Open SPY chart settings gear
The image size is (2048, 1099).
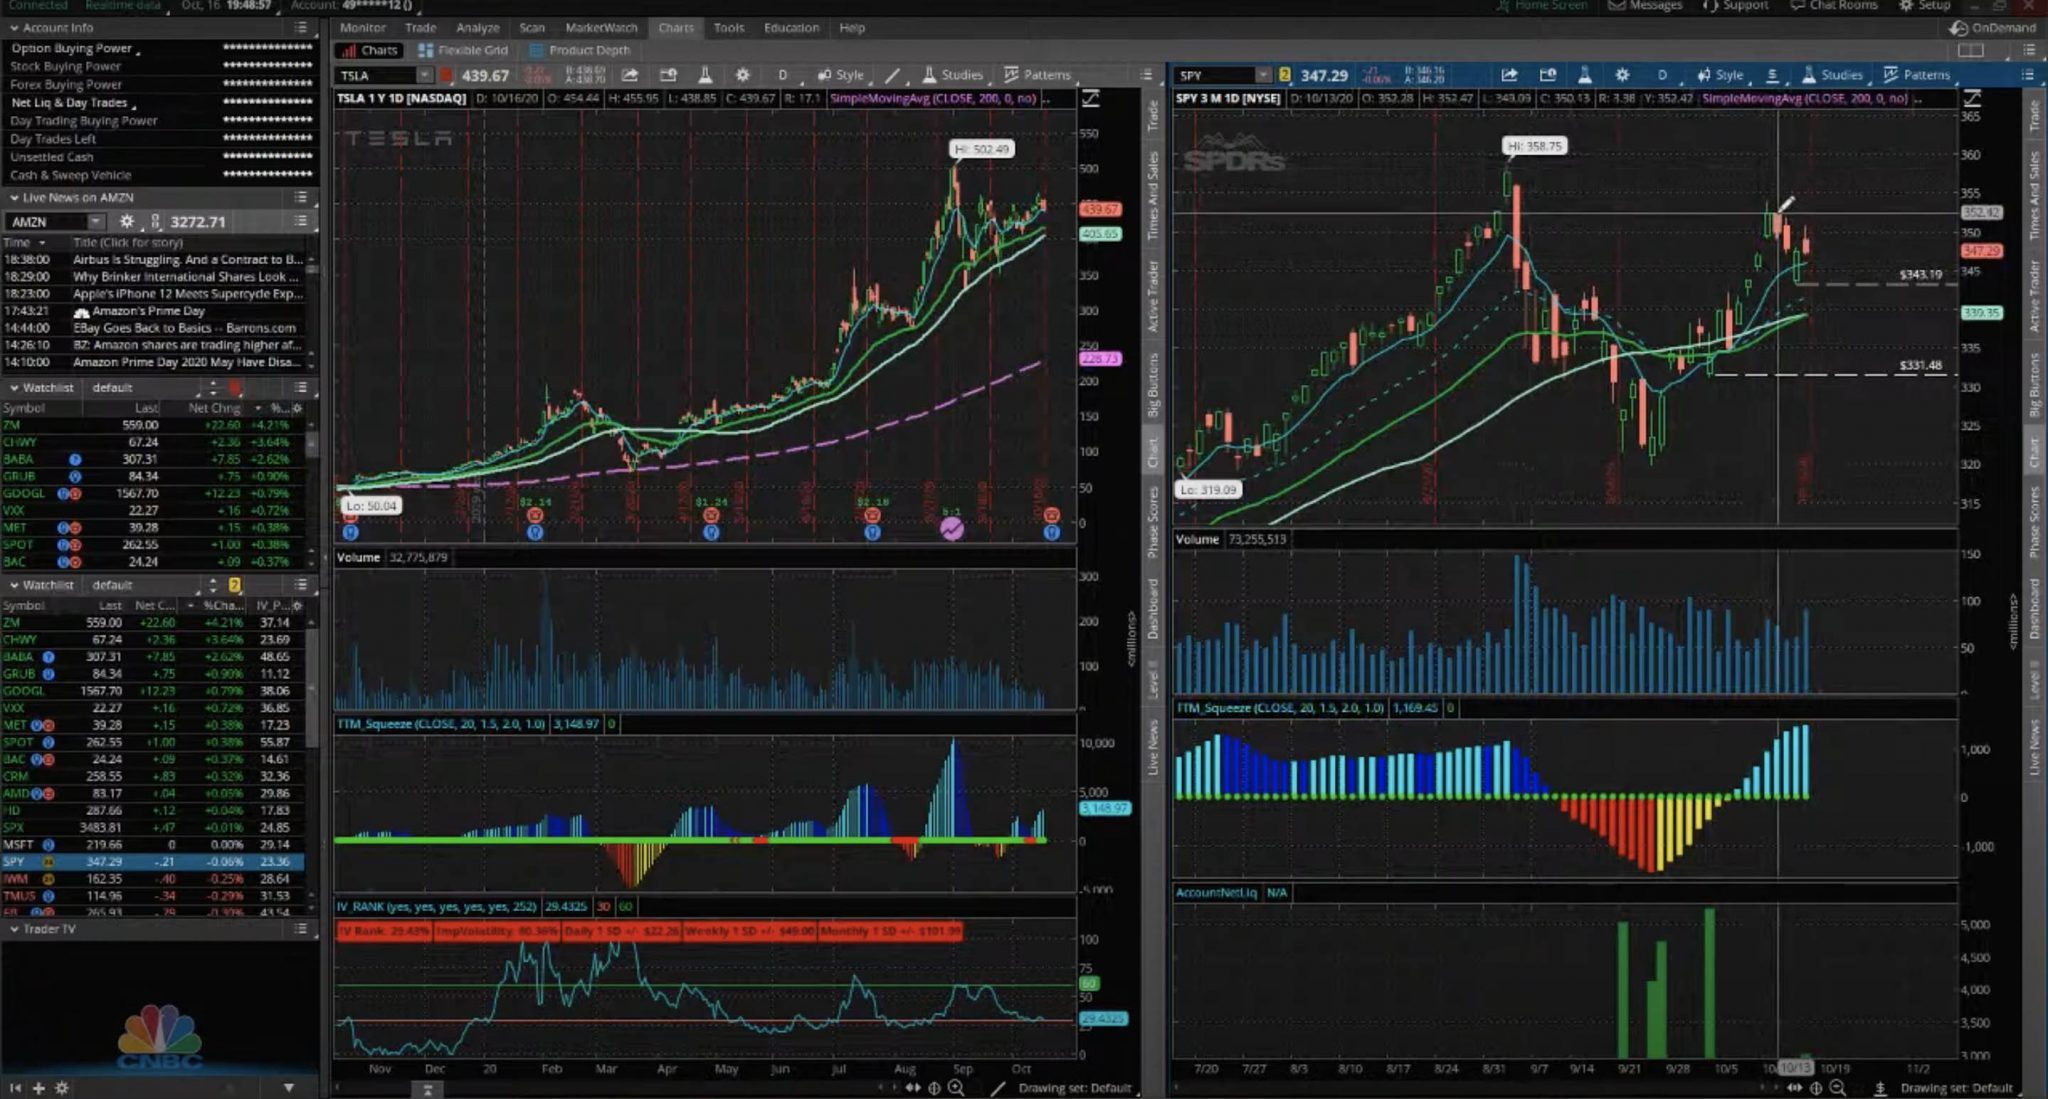[1622, 75]
